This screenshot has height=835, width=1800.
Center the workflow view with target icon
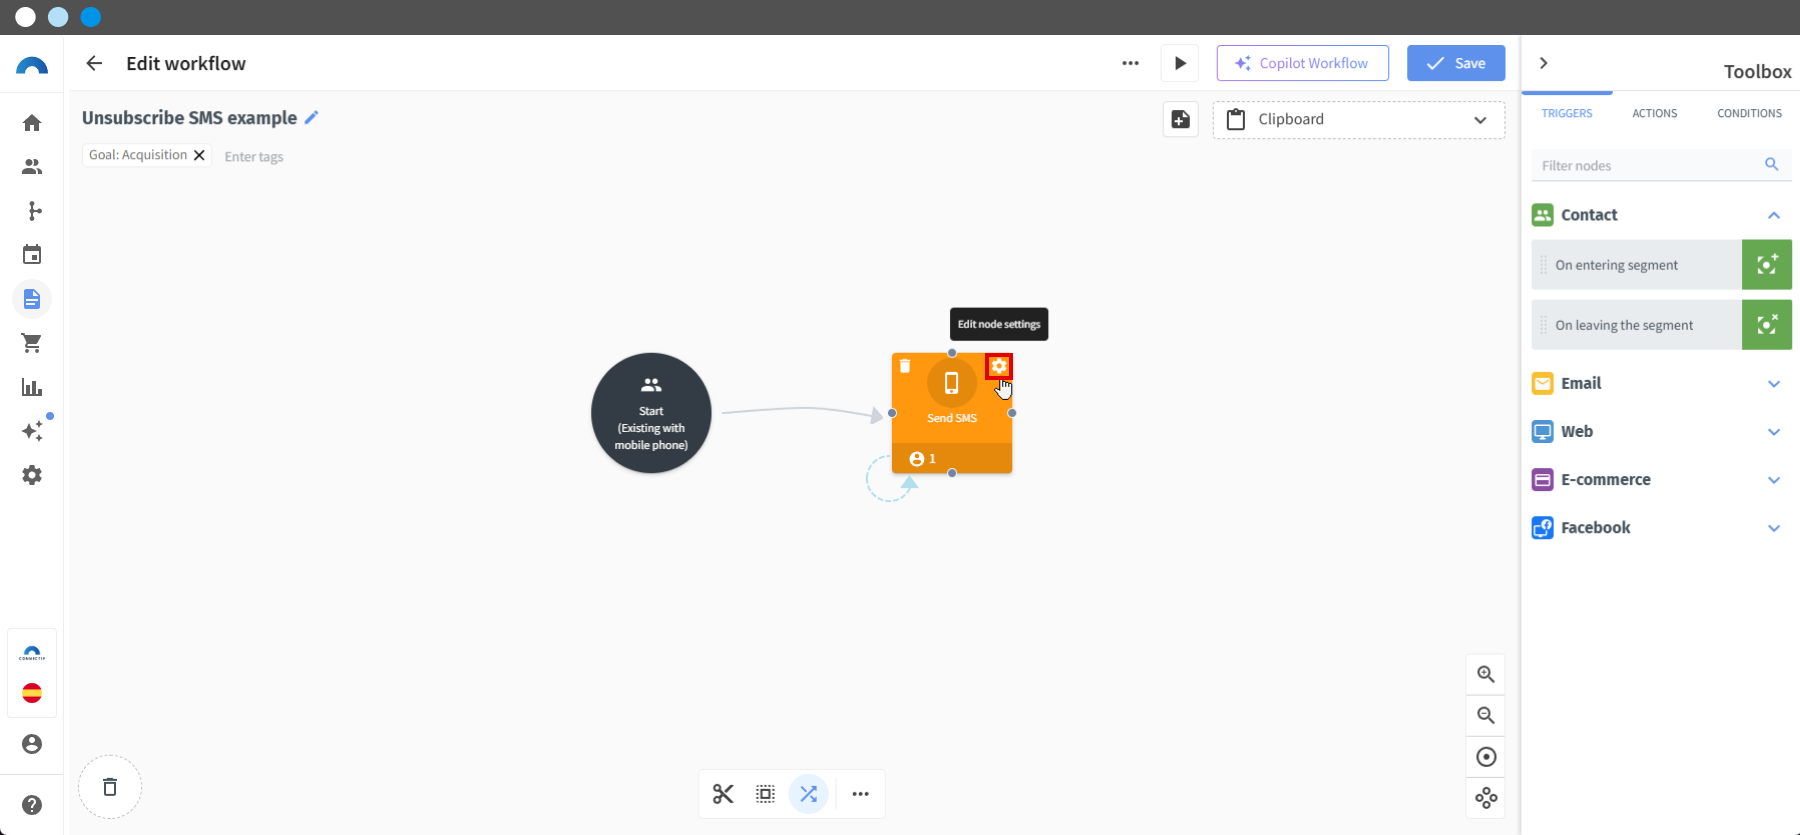click(1486, 757)
